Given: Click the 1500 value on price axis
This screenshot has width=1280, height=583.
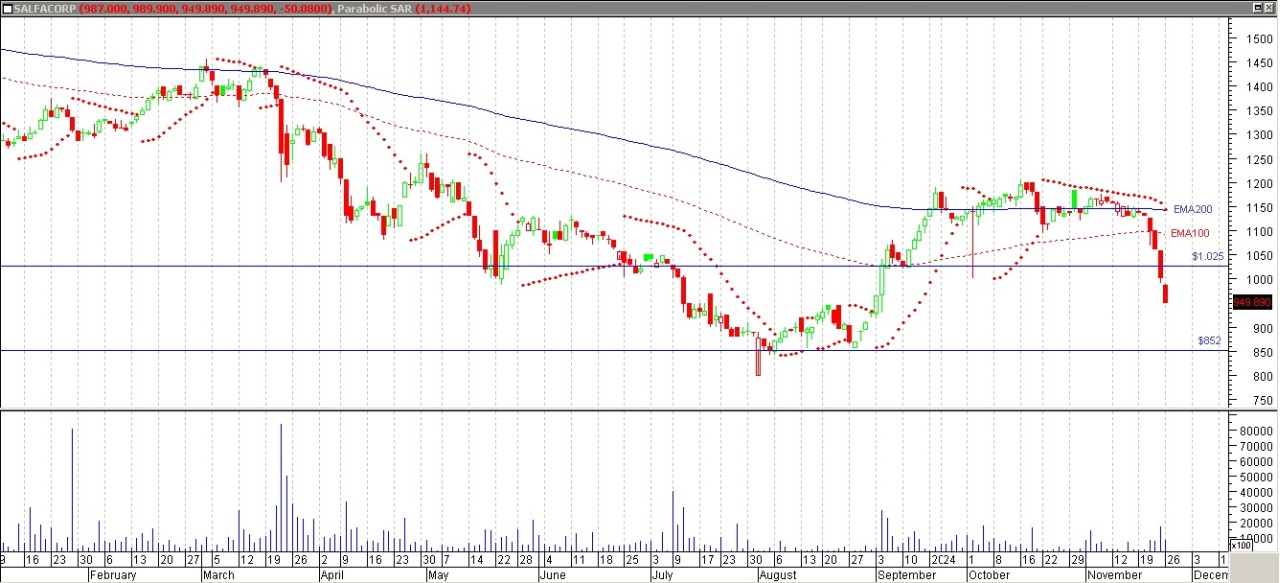Looking at the screenshot, I should (1259, 39).
